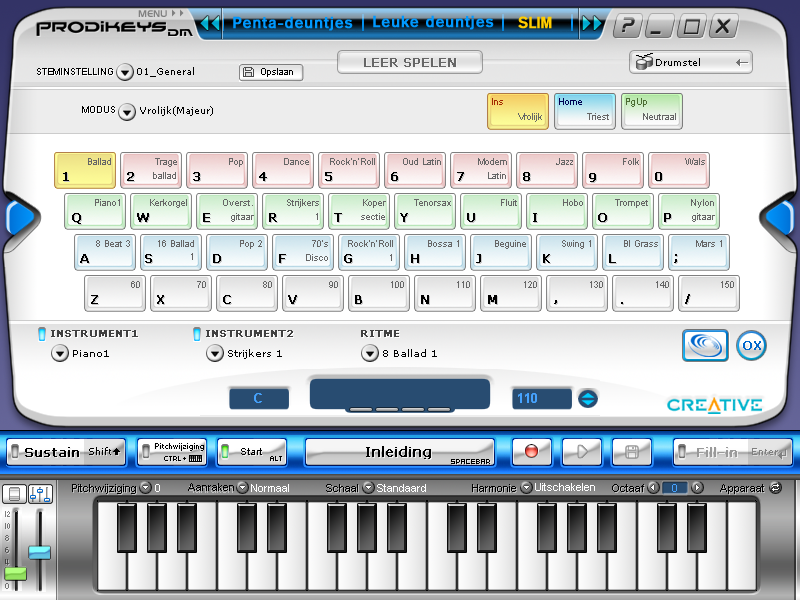800x600 pixels.
Task: Open the INSTRUMENT2 Strijkers 1 dropdown
Action: click(215, 353)
